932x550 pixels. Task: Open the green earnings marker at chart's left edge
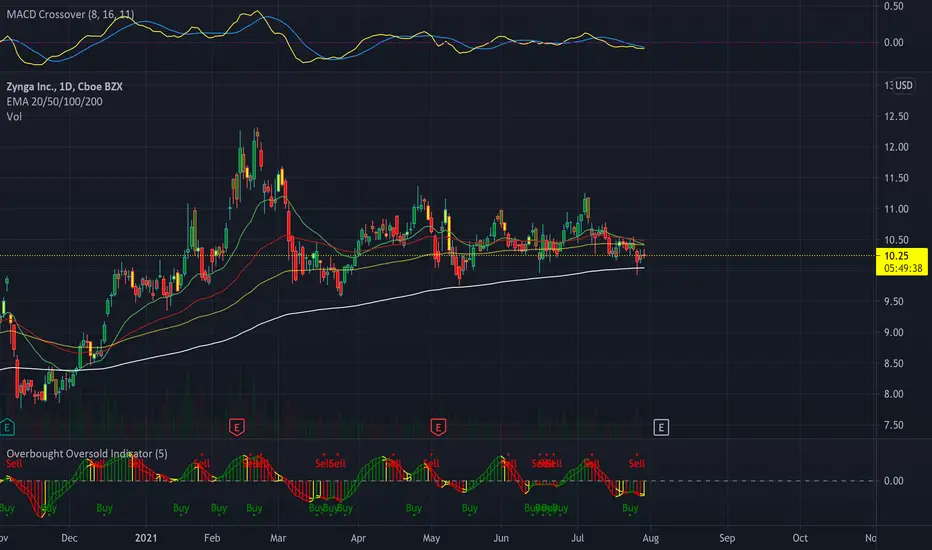(7, 427)
